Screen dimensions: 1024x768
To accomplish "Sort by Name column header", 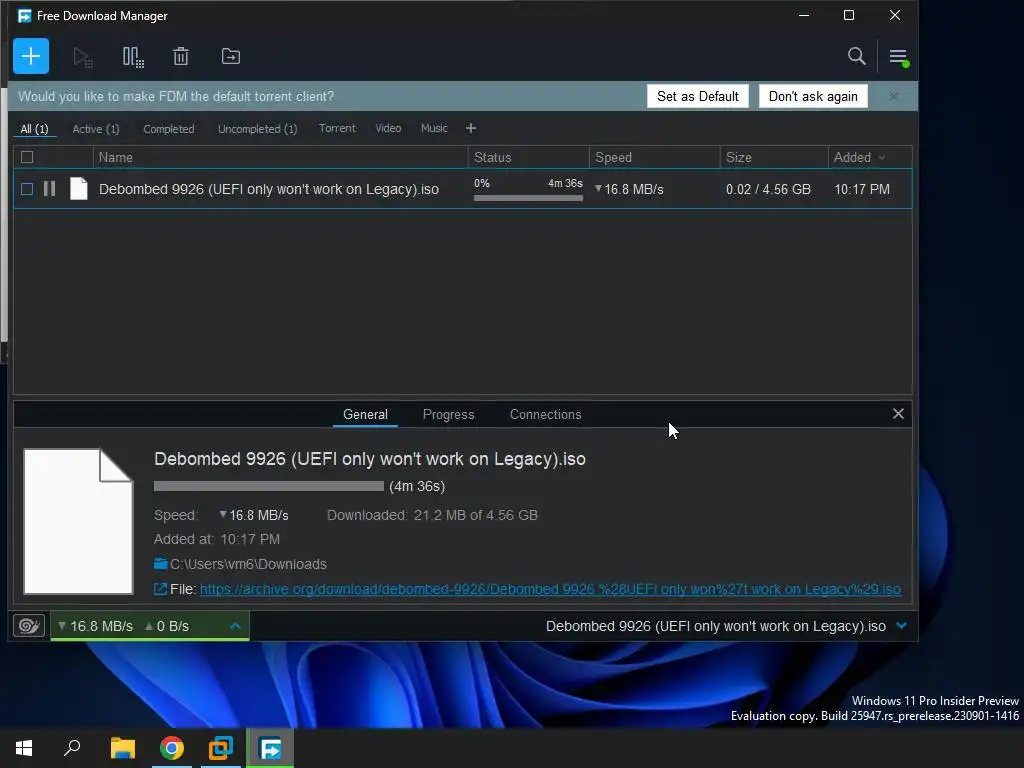I will 116,157.
